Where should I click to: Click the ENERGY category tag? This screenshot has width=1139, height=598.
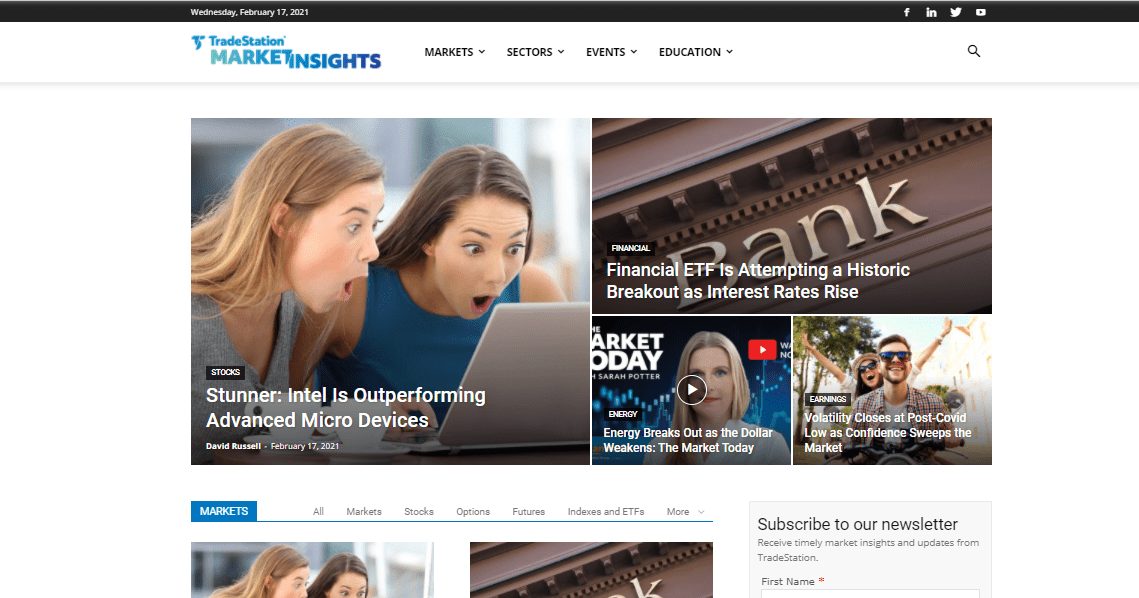click(x=623, y=414)
